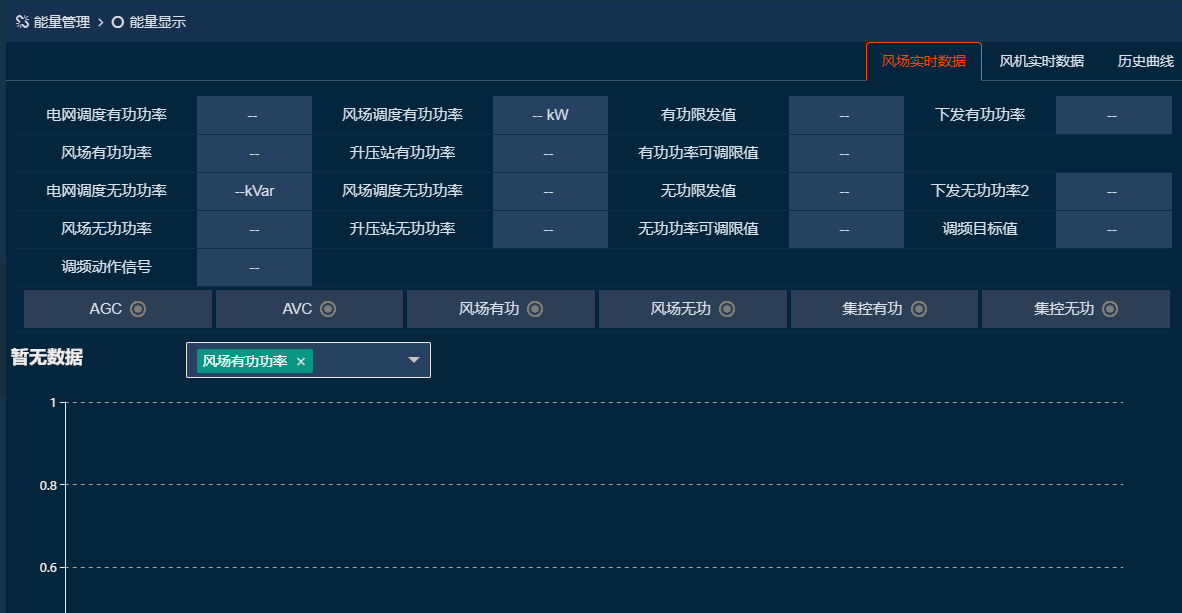This screenshot has height=613, width=1182.
Task: Click the 风场有功 button
Action: pyautogui.click(x=500, y=309)
